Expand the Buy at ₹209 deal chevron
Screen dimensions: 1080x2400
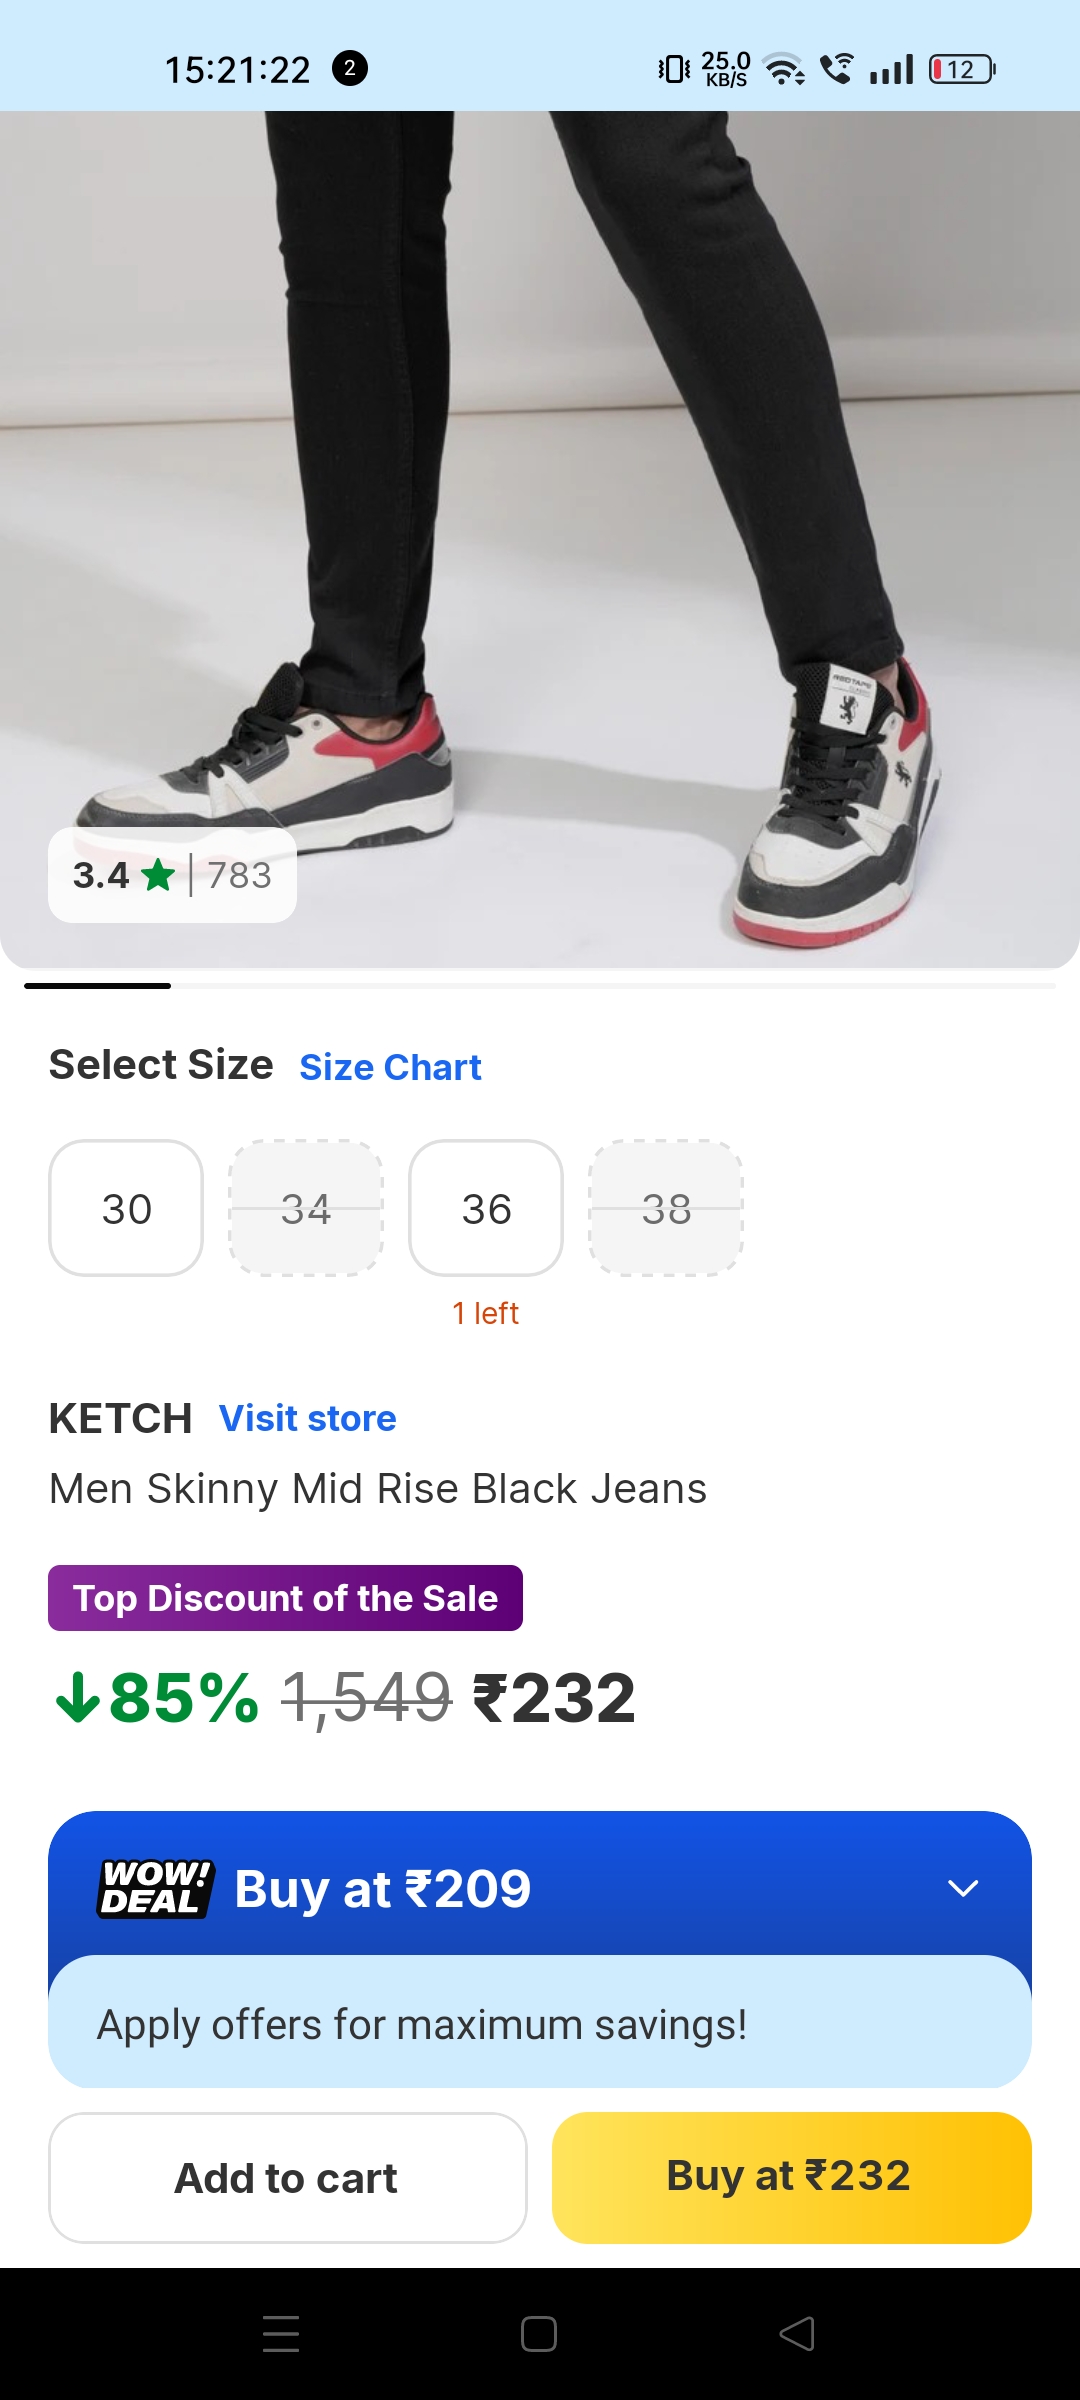click(x=962, y=1888)
